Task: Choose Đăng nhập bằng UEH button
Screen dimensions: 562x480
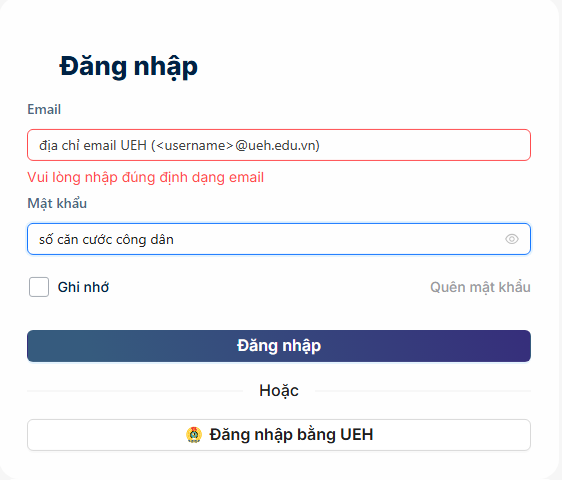Action: [279, 435]
